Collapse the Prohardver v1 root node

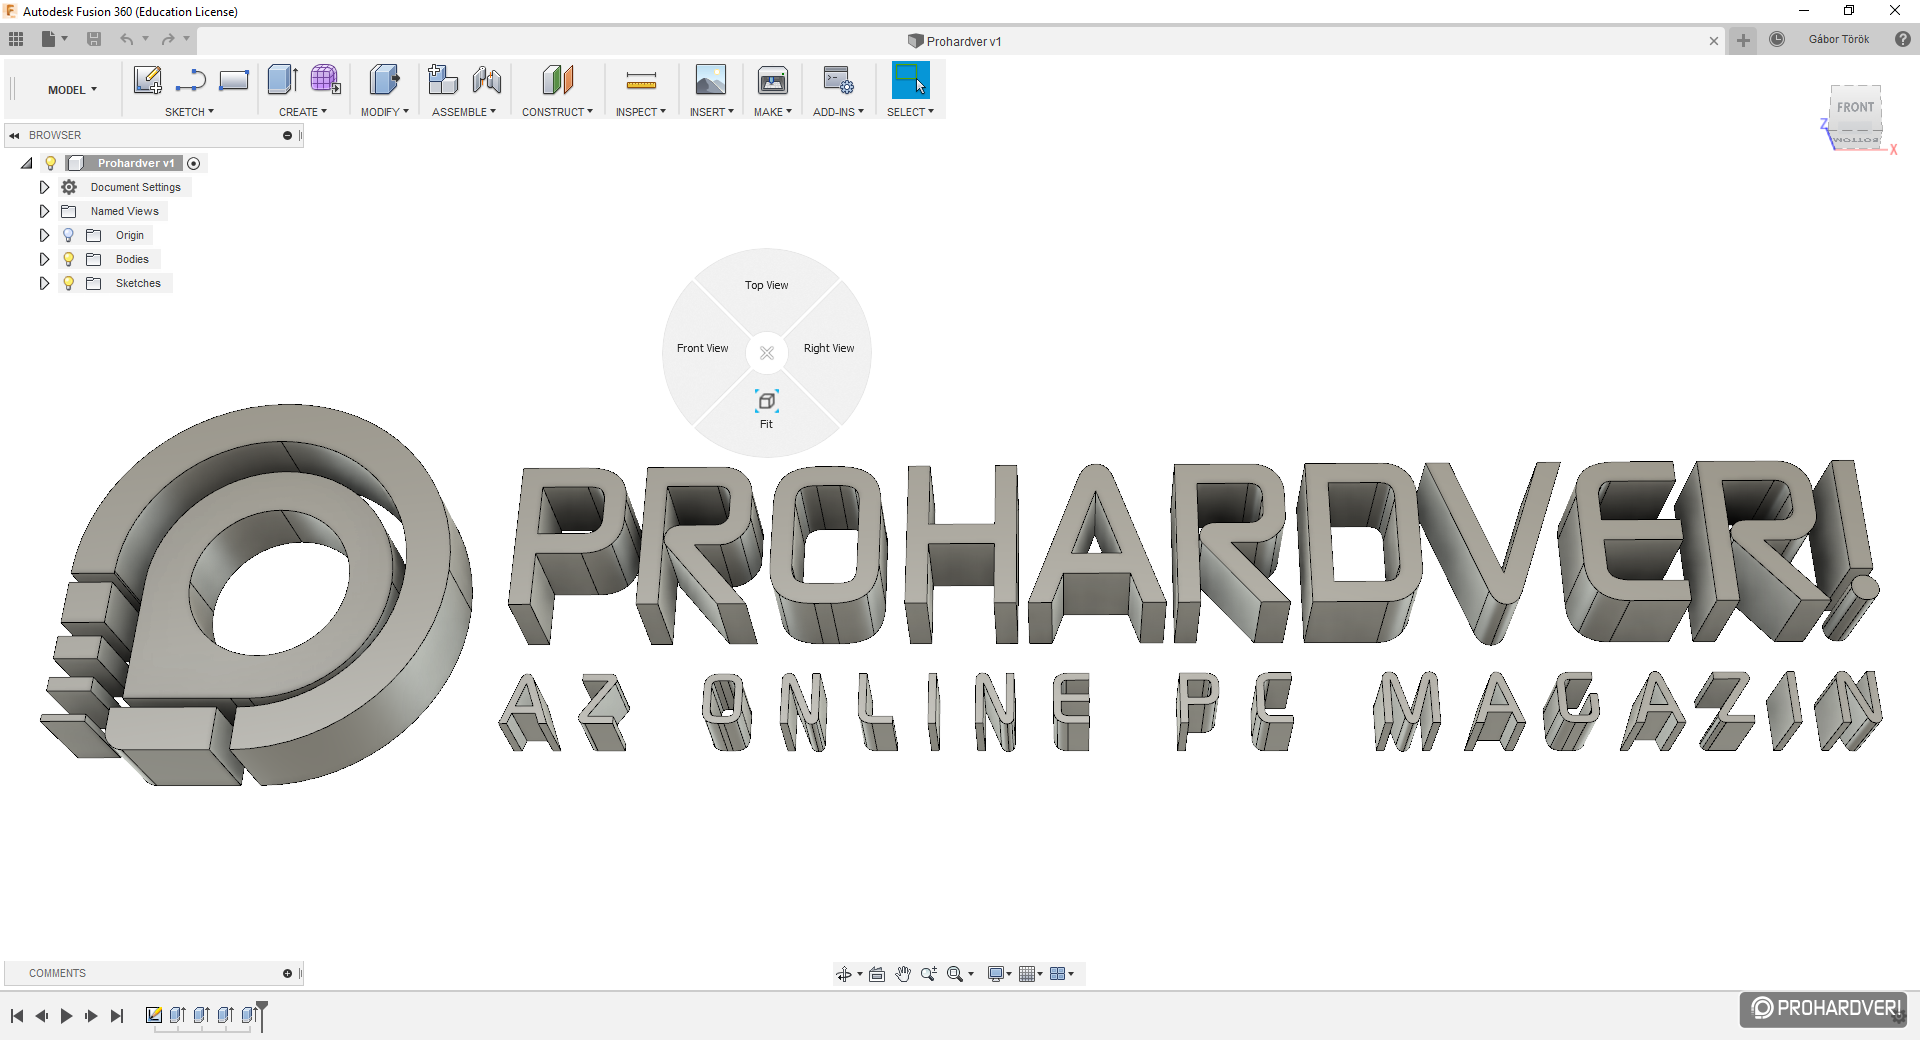click(27, 163)
